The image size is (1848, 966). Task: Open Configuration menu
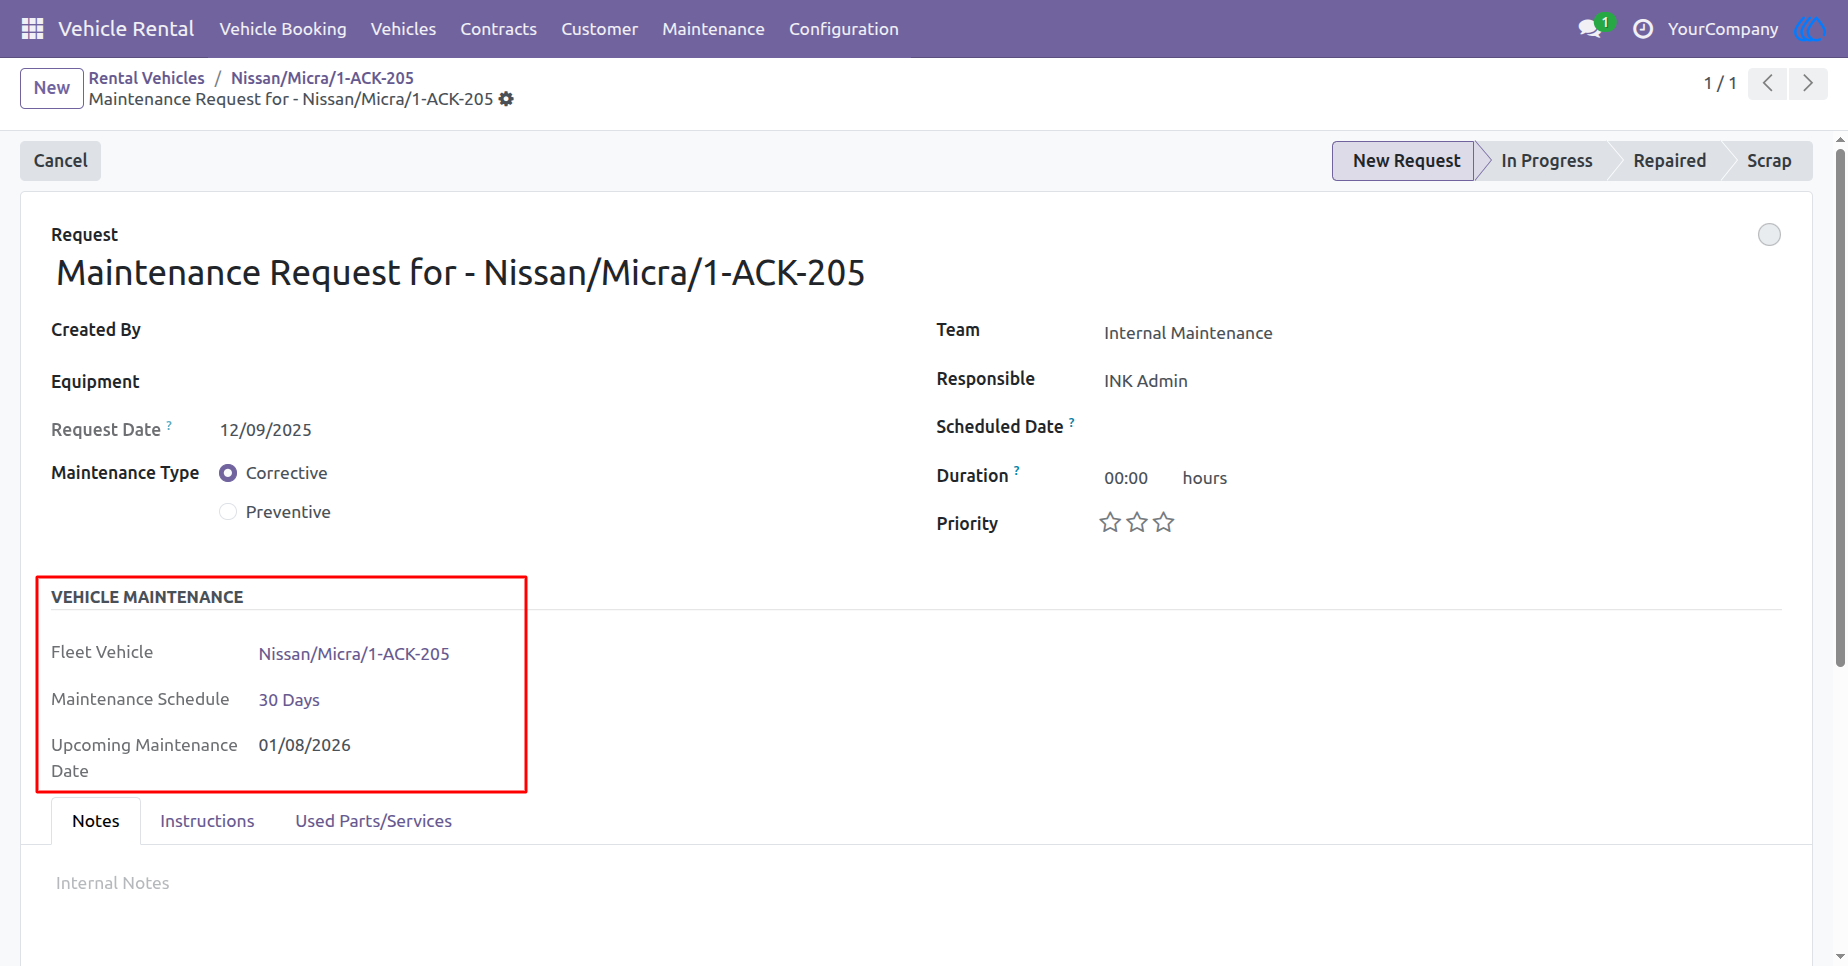point(844,29)
